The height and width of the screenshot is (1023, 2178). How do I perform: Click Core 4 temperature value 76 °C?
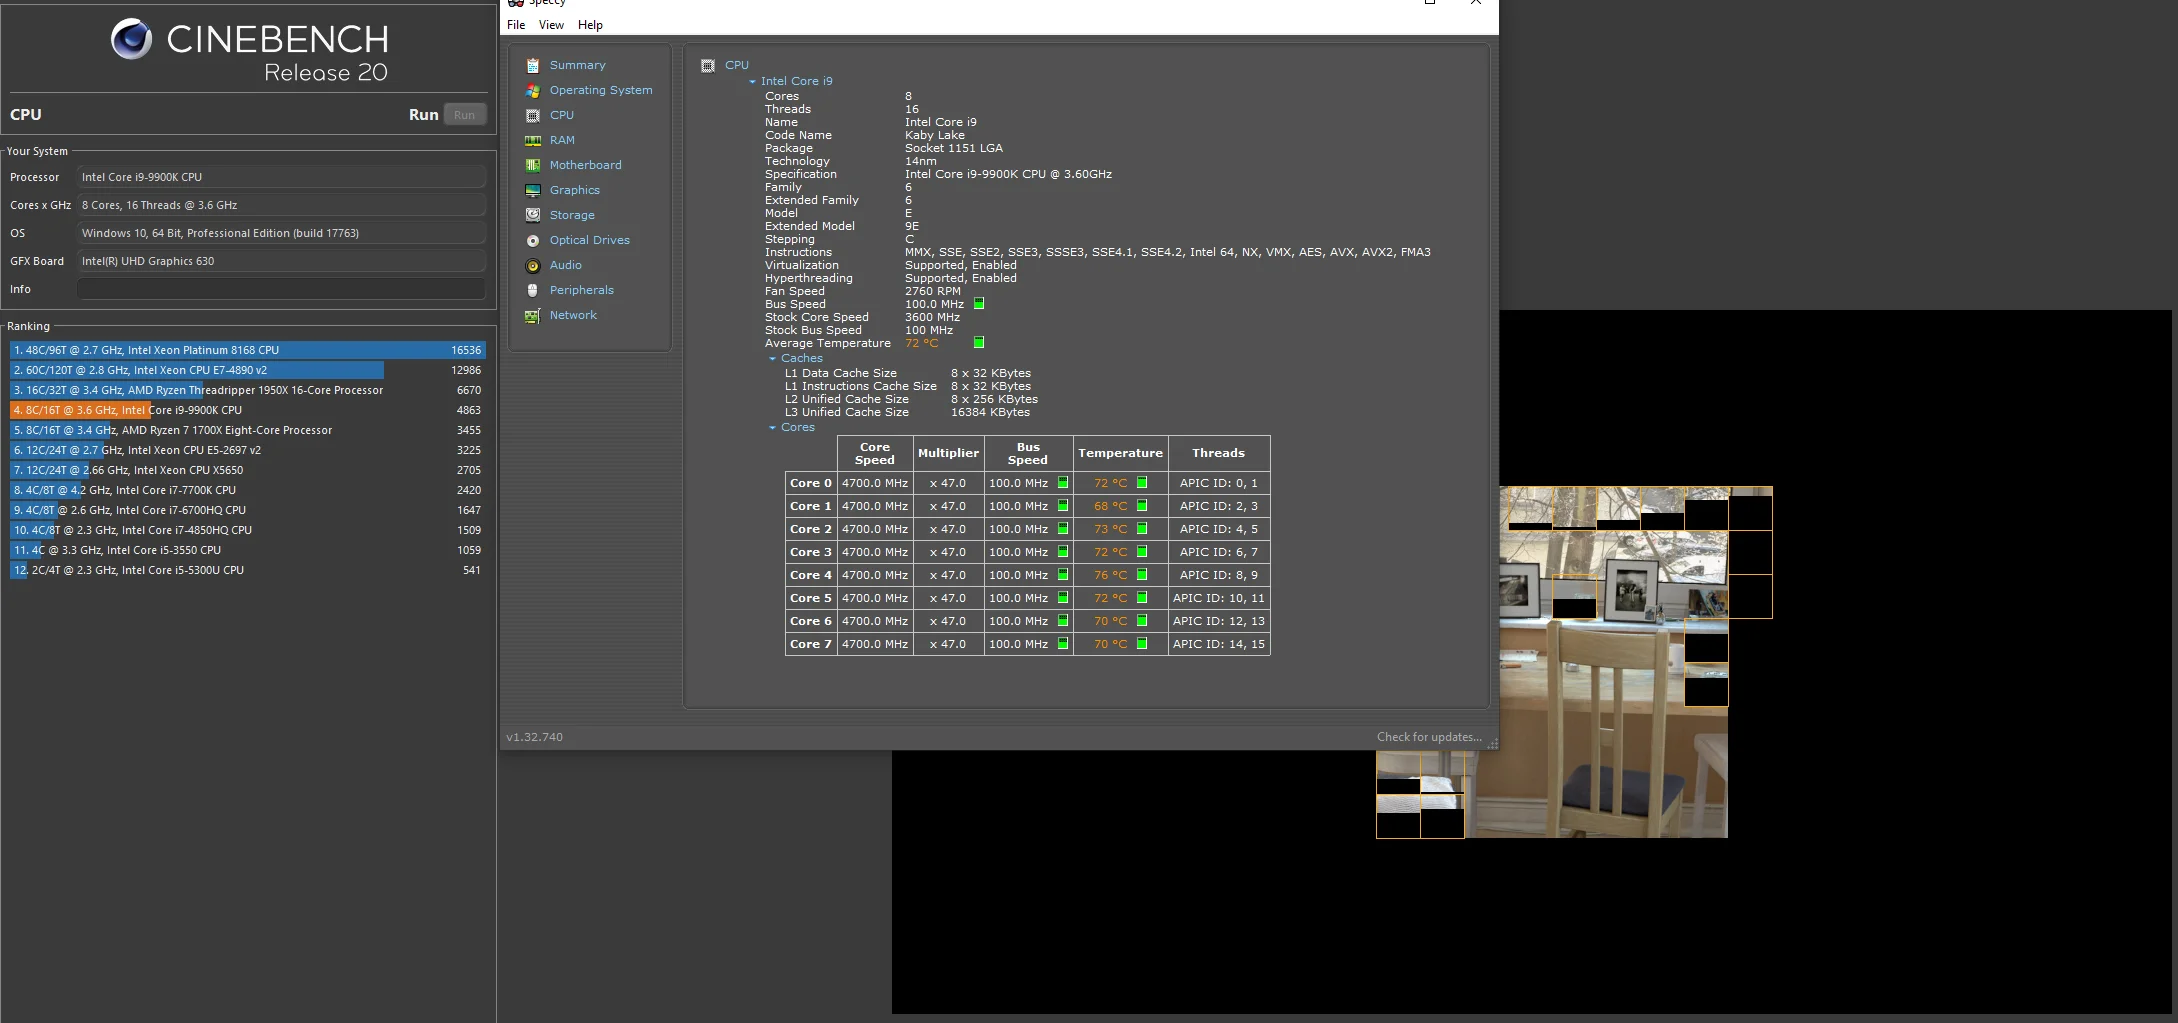1110,575
